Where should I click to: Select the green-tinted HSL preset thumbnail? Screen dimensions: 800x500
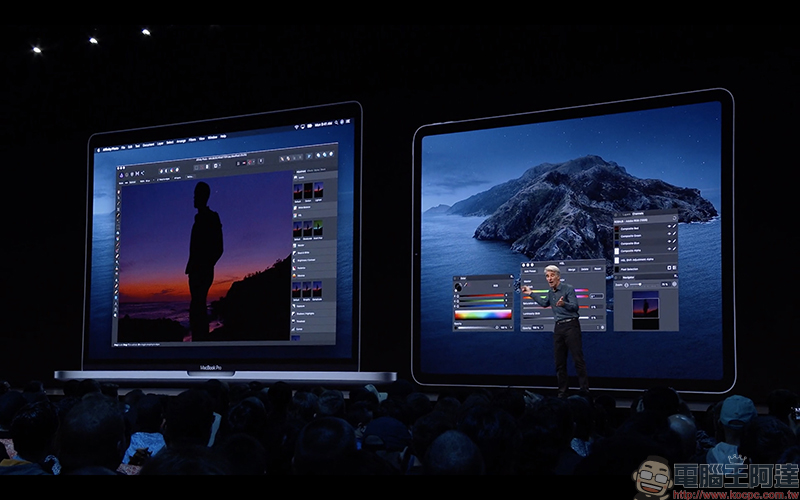pos(318,228)
